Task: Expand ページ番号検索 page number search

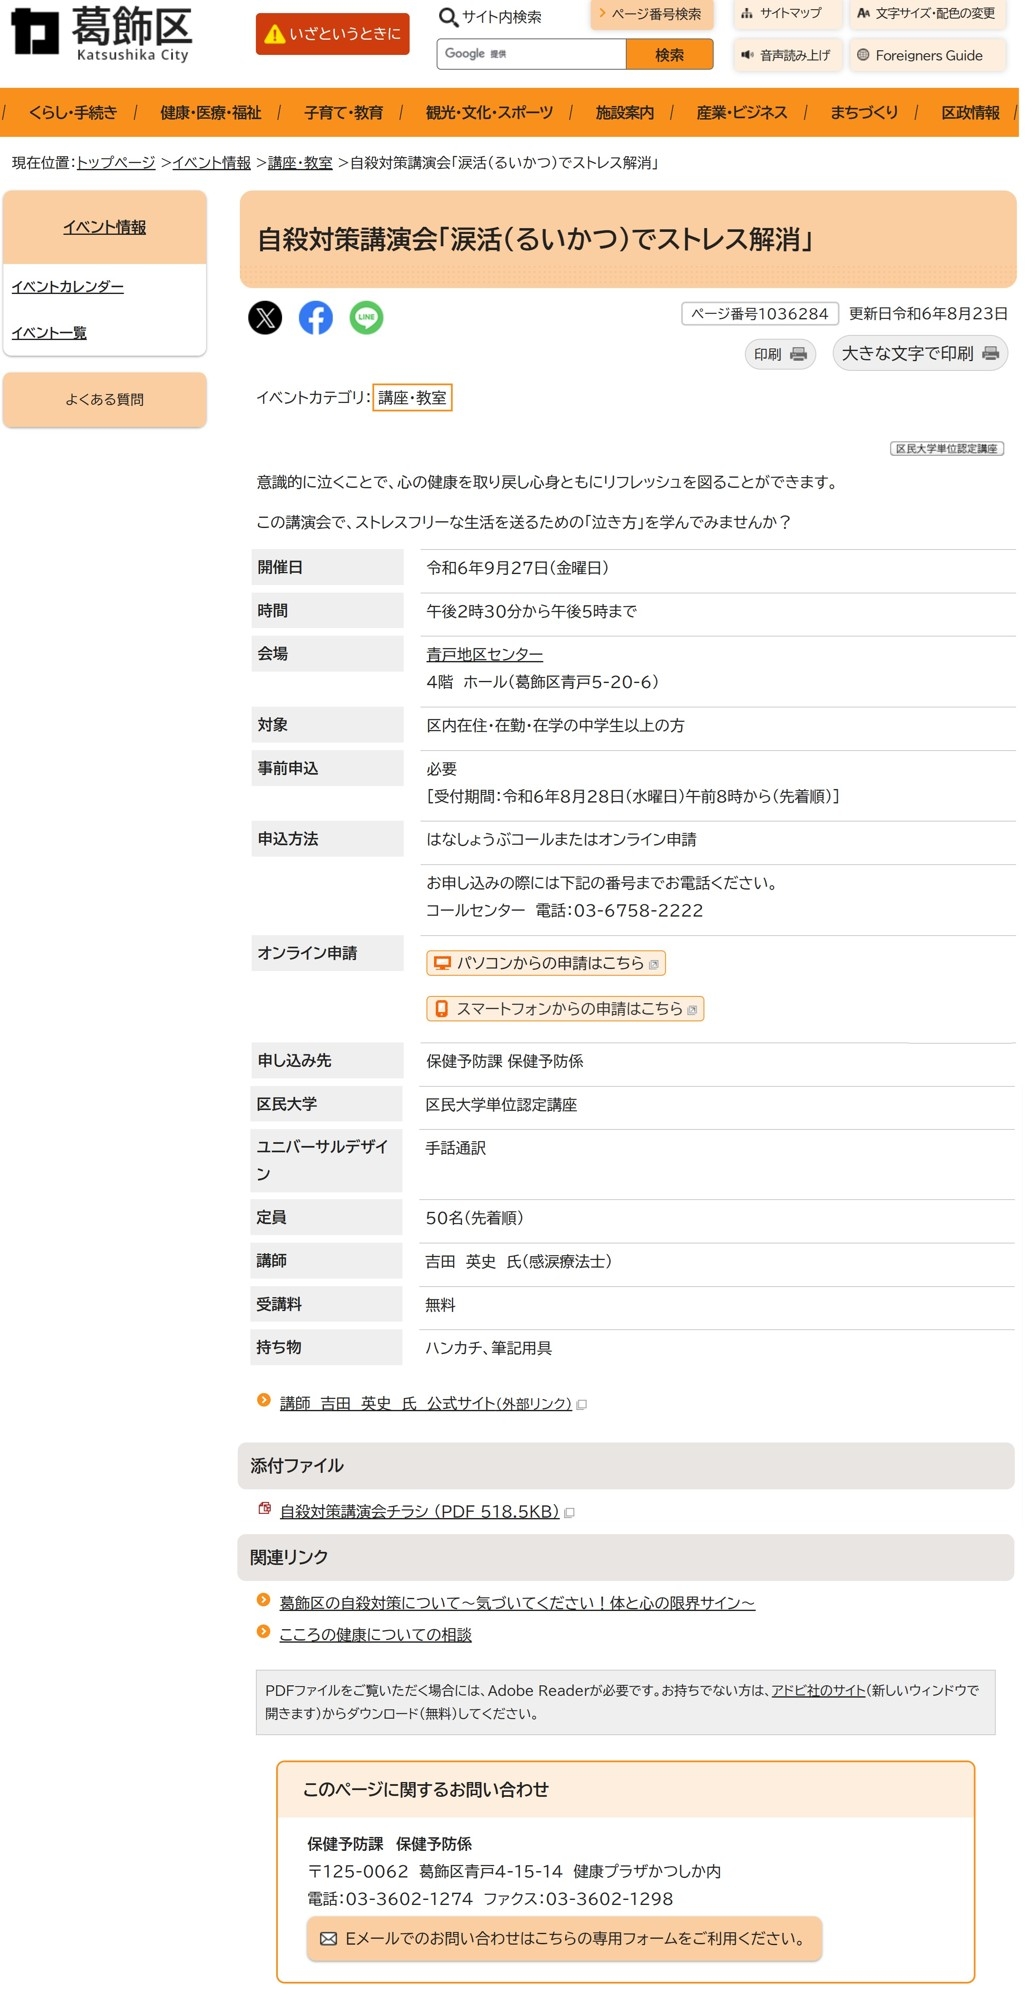Action: point(651,14)
